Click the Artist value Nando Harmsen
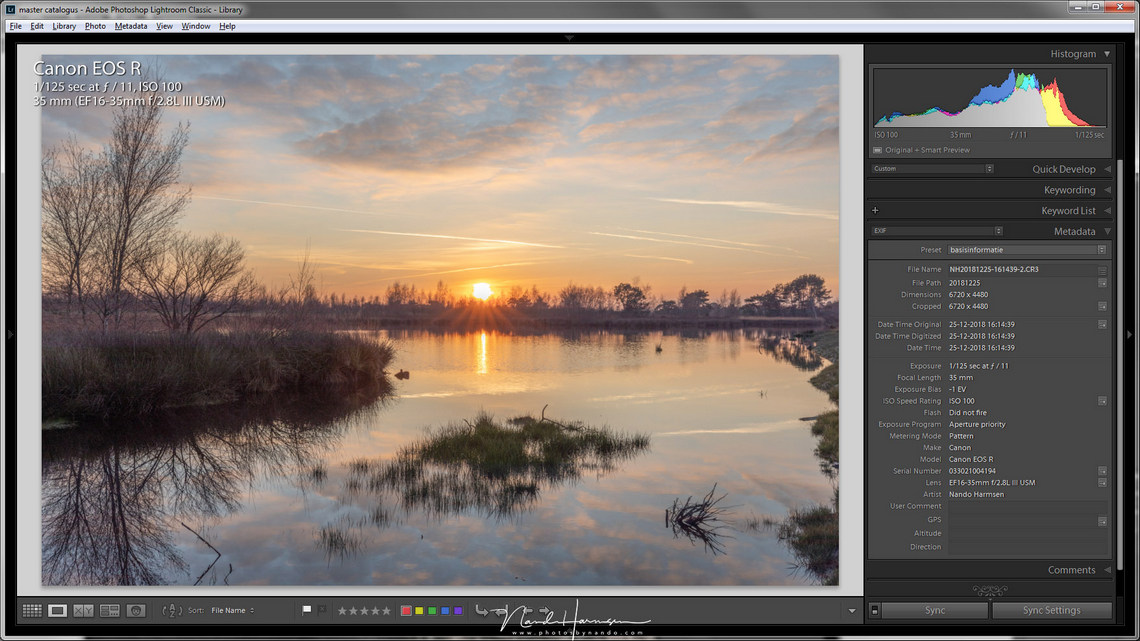Screen dimensions: 1140x641 tap(976, 494)
